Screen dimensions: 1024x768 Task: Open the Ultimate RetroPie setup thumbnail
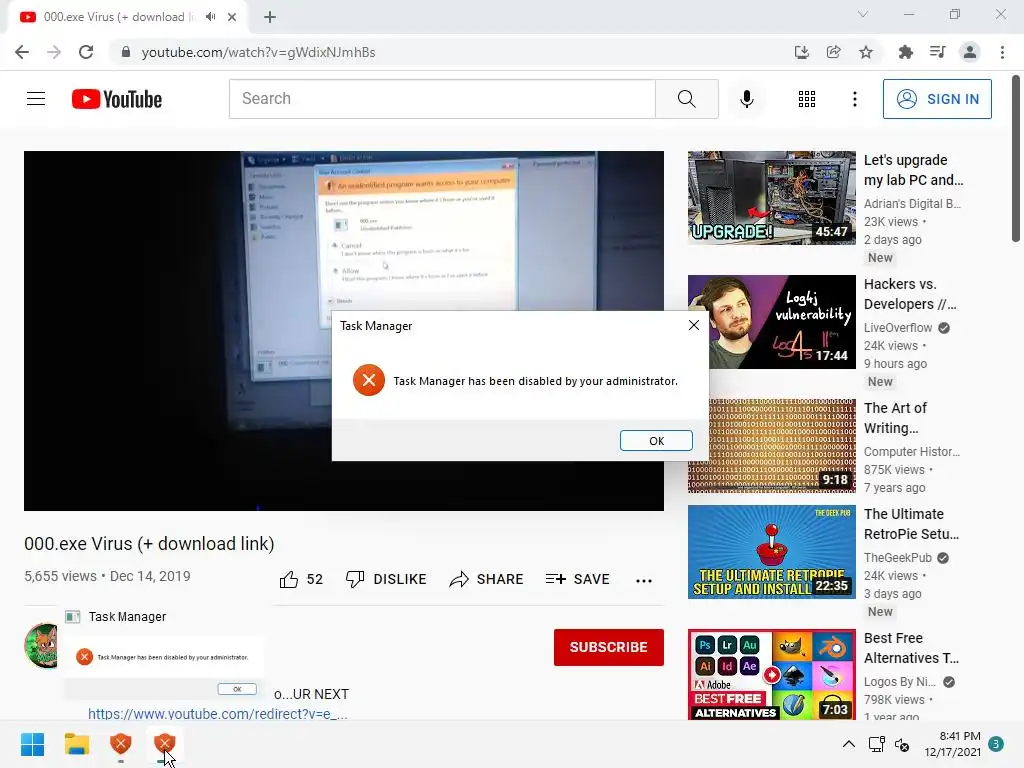(x=771, y=552)
